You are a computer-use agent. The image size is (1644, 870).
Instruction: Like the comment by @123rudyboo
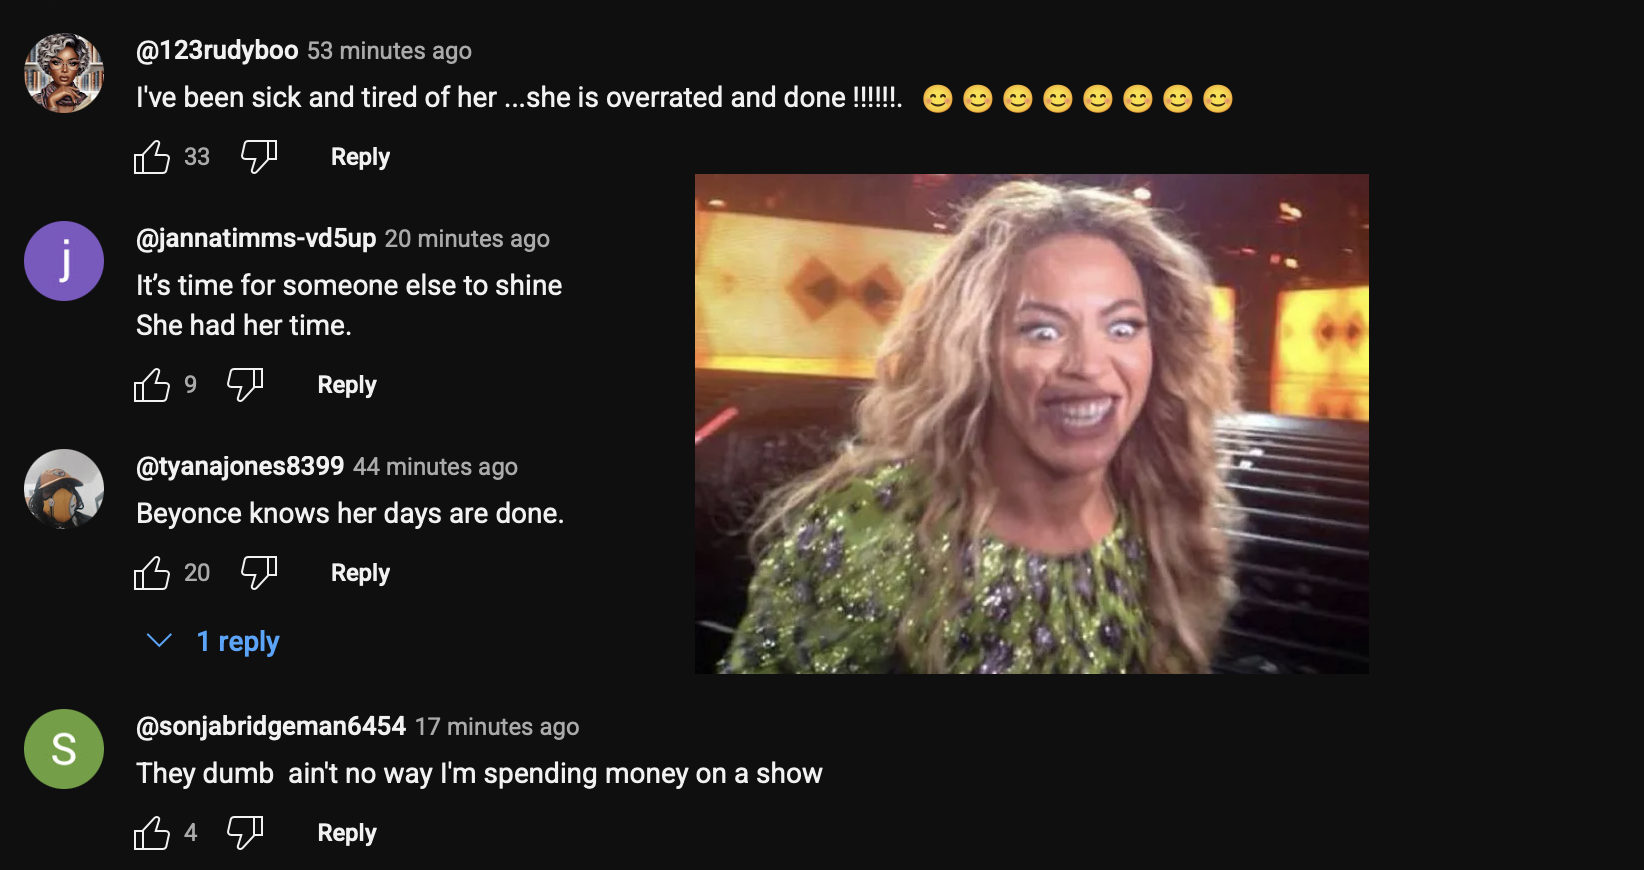(152, 157)
